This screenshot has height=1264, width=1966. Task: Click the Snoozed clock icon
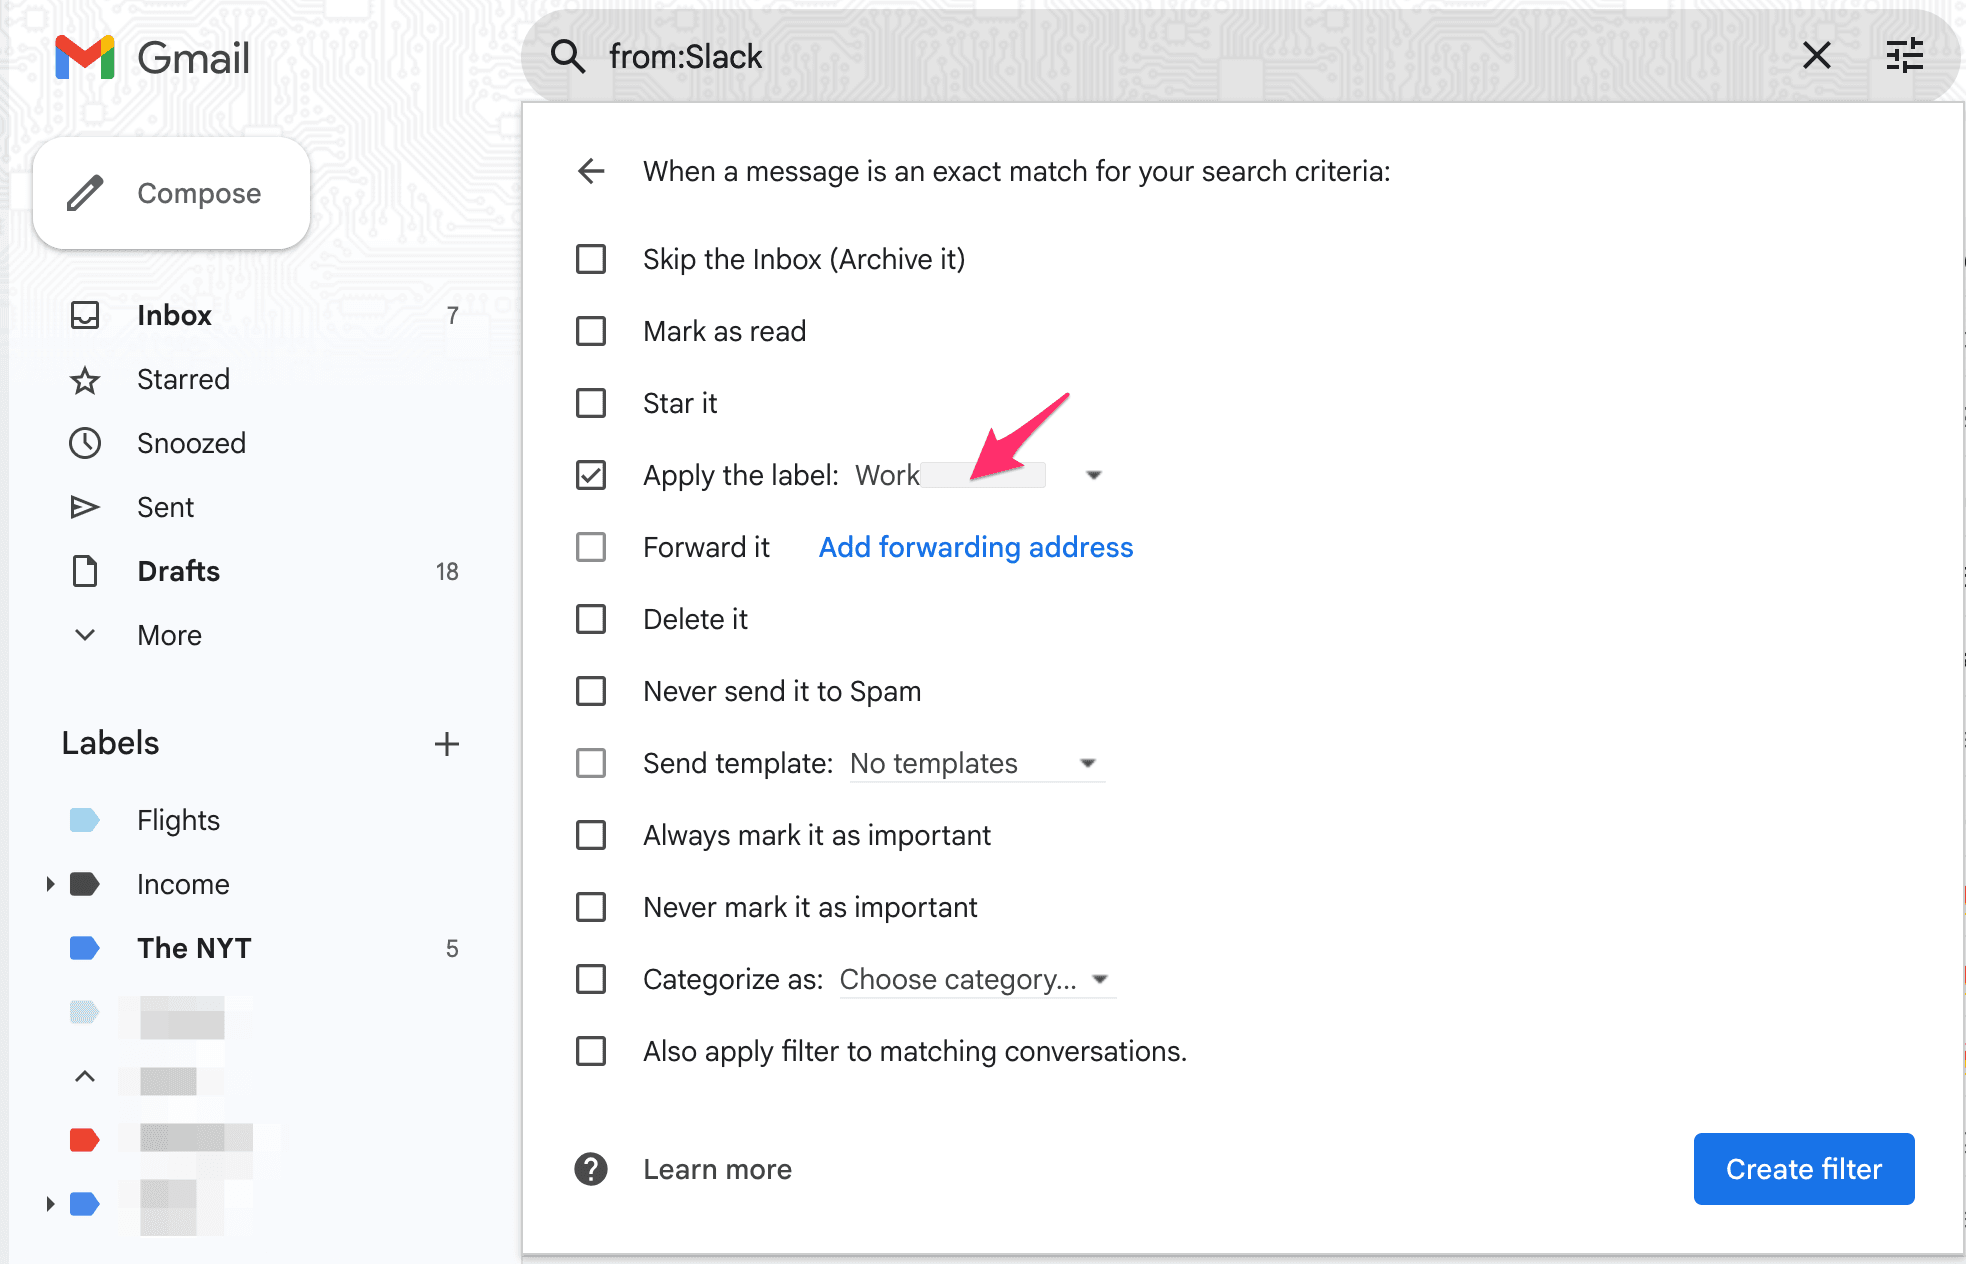(85, 443)
